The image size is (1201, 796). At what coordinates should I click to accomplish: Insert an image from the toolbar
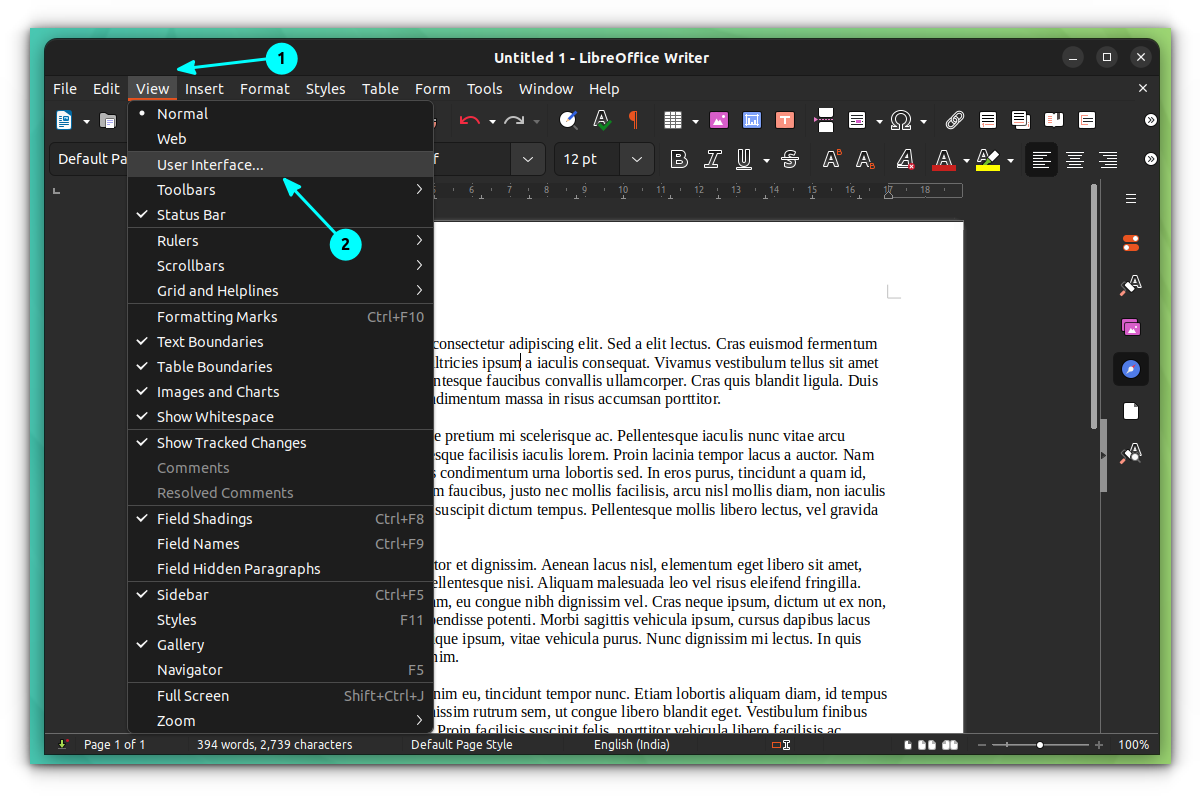click(x=719, y=121)
